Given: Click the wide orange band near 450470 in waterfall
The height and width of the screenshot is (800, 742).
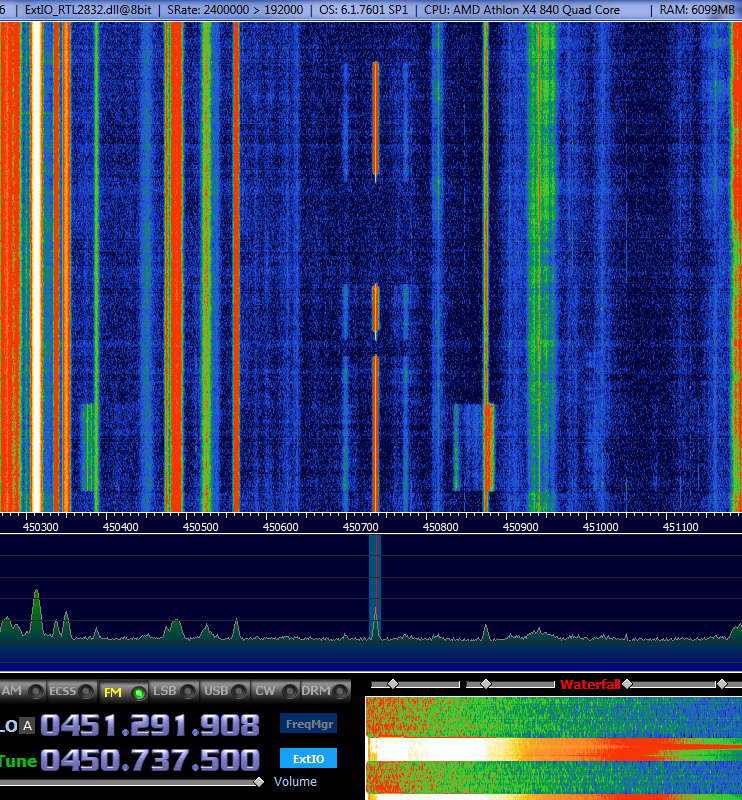Looking at the screenshot, I should 176,267.
